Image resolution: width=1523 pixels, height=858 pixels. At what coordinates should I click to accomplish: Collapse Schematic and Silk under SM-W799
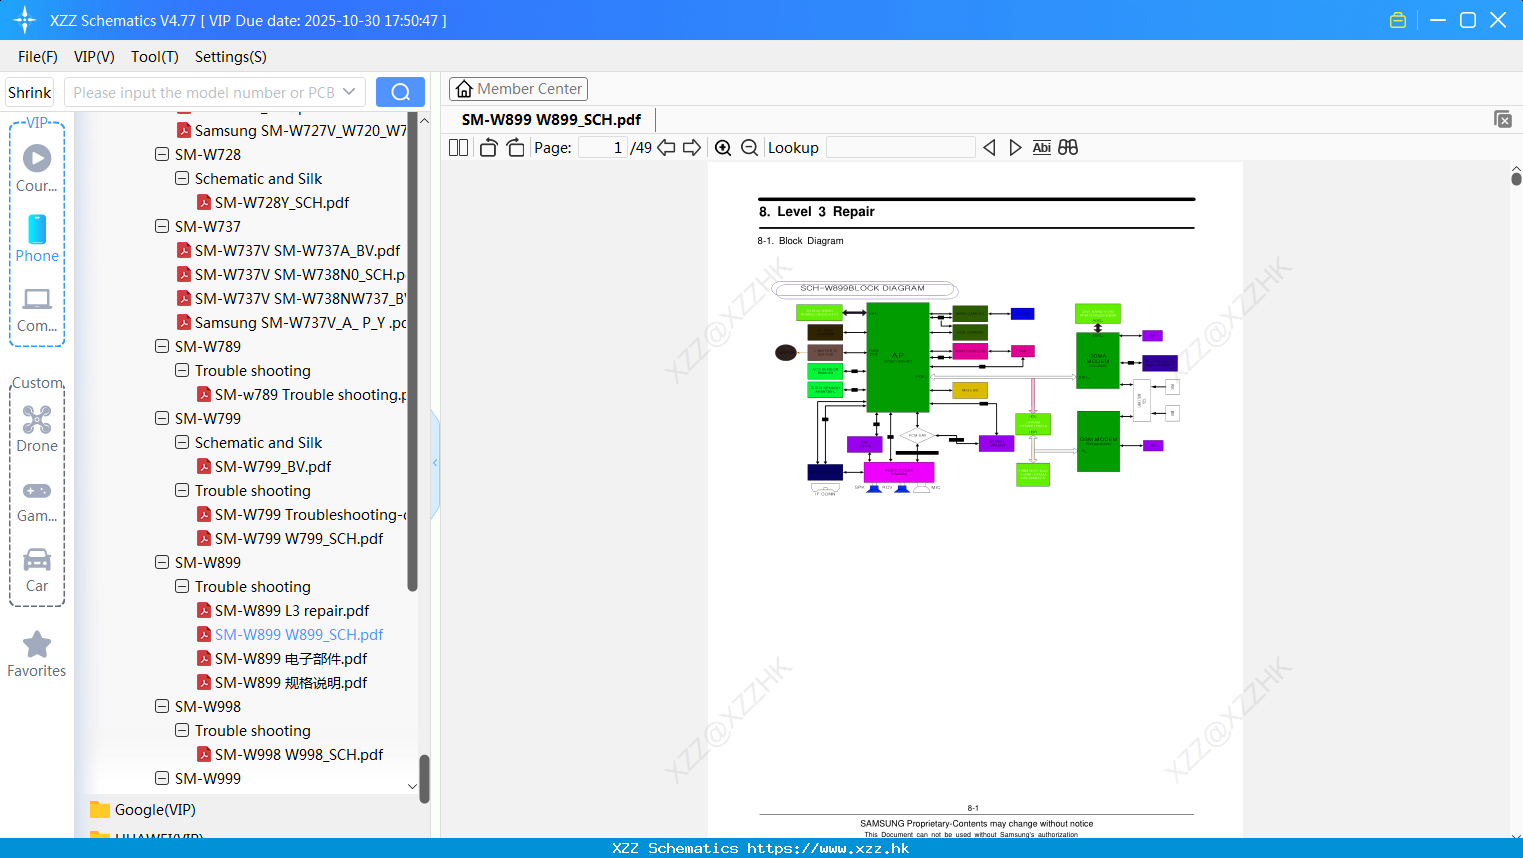[182, 442]
